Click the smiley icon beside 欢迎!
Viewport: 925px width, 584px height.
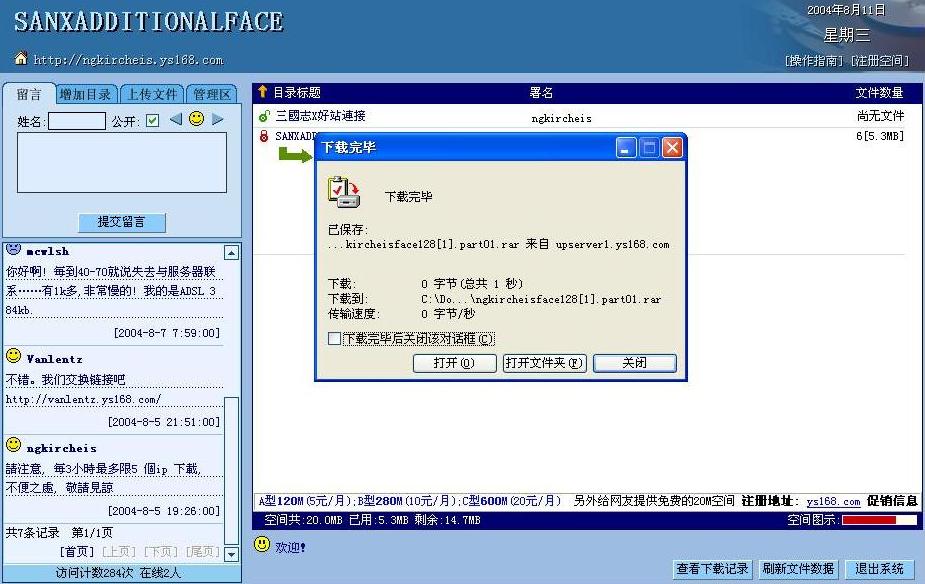262,544
